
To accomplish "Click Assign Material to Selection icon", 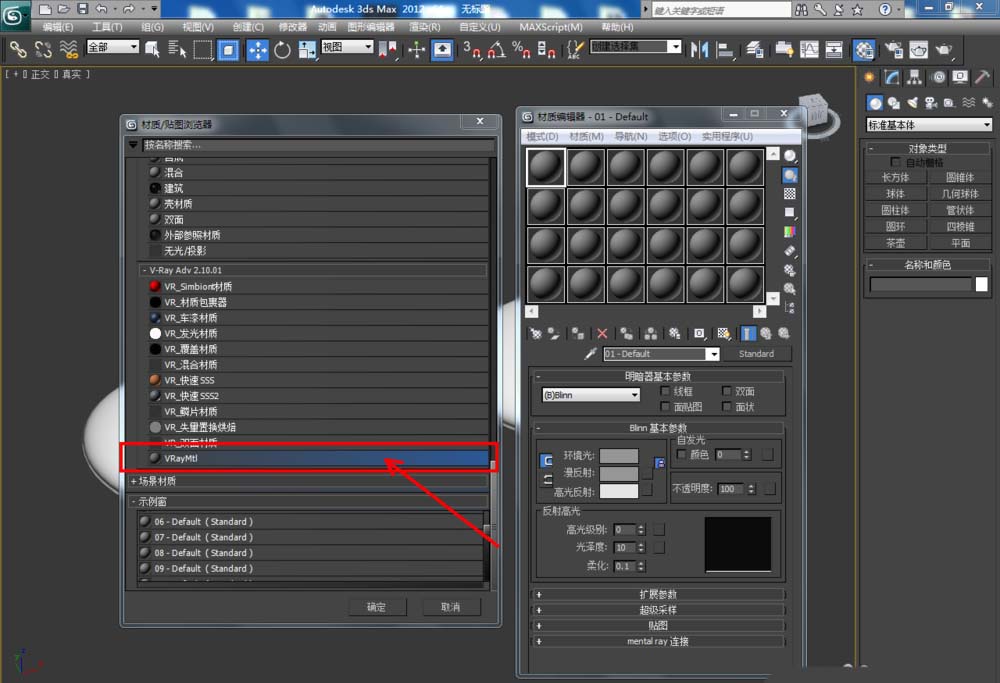I will (x=578, y=334).
